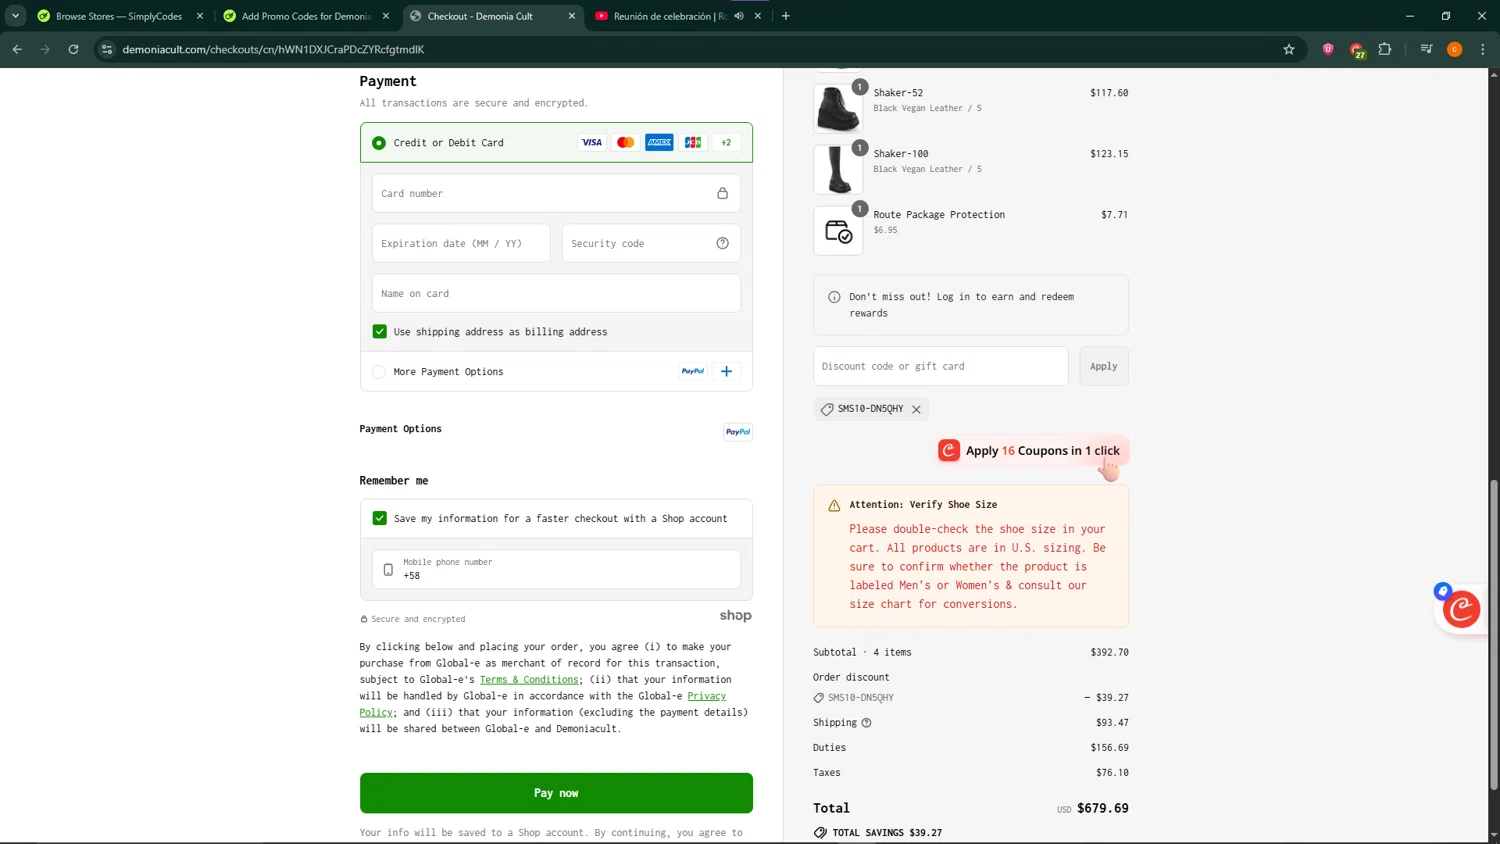
Task: Go forward to next page
Action: pyautogui.click(x=45, y=49)
